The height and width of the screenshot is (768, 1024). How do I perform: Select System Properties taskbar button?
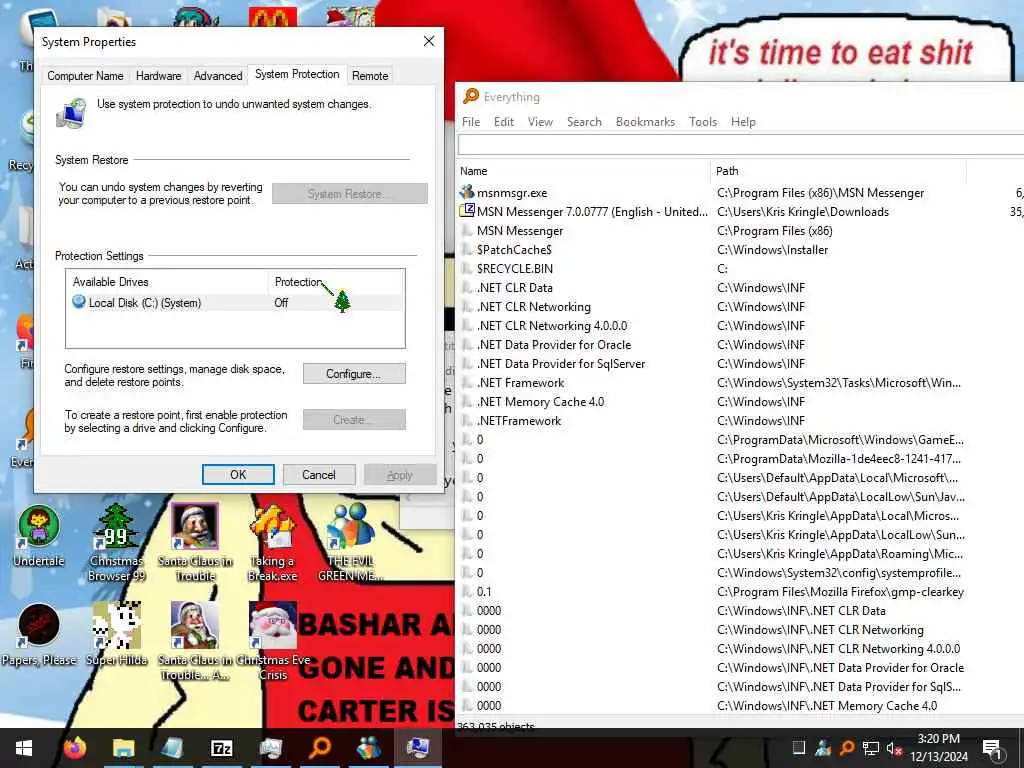tap(418, 748)
